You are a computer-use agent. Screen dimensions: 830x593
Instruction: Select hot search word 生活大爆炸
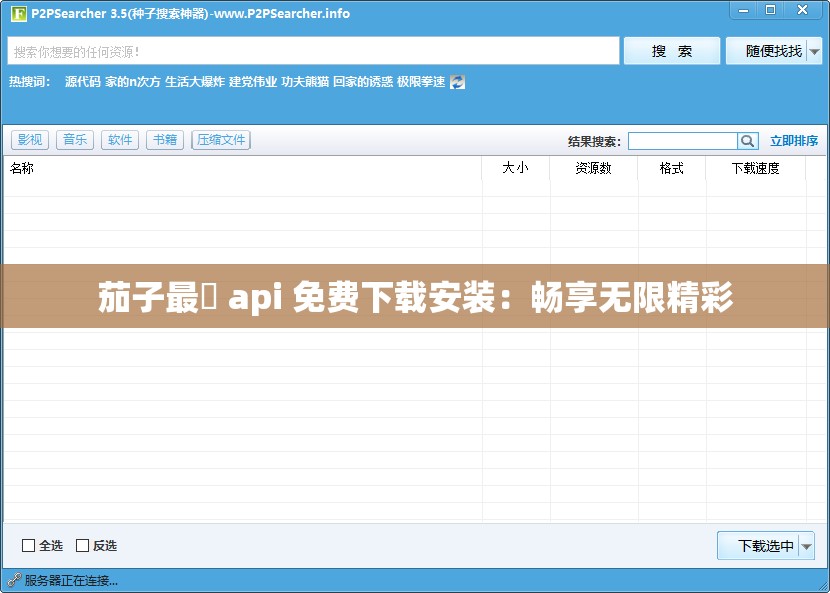click(x=195, y=82)
